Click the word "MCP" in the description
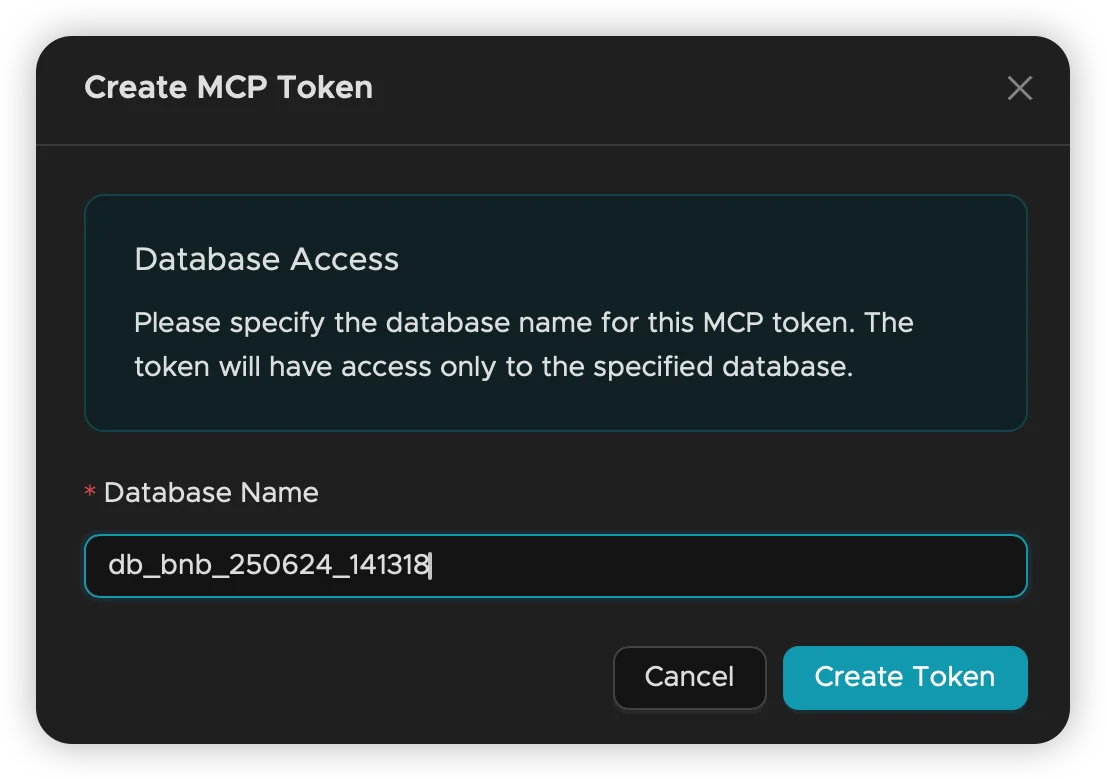 [x=739, y=323]
